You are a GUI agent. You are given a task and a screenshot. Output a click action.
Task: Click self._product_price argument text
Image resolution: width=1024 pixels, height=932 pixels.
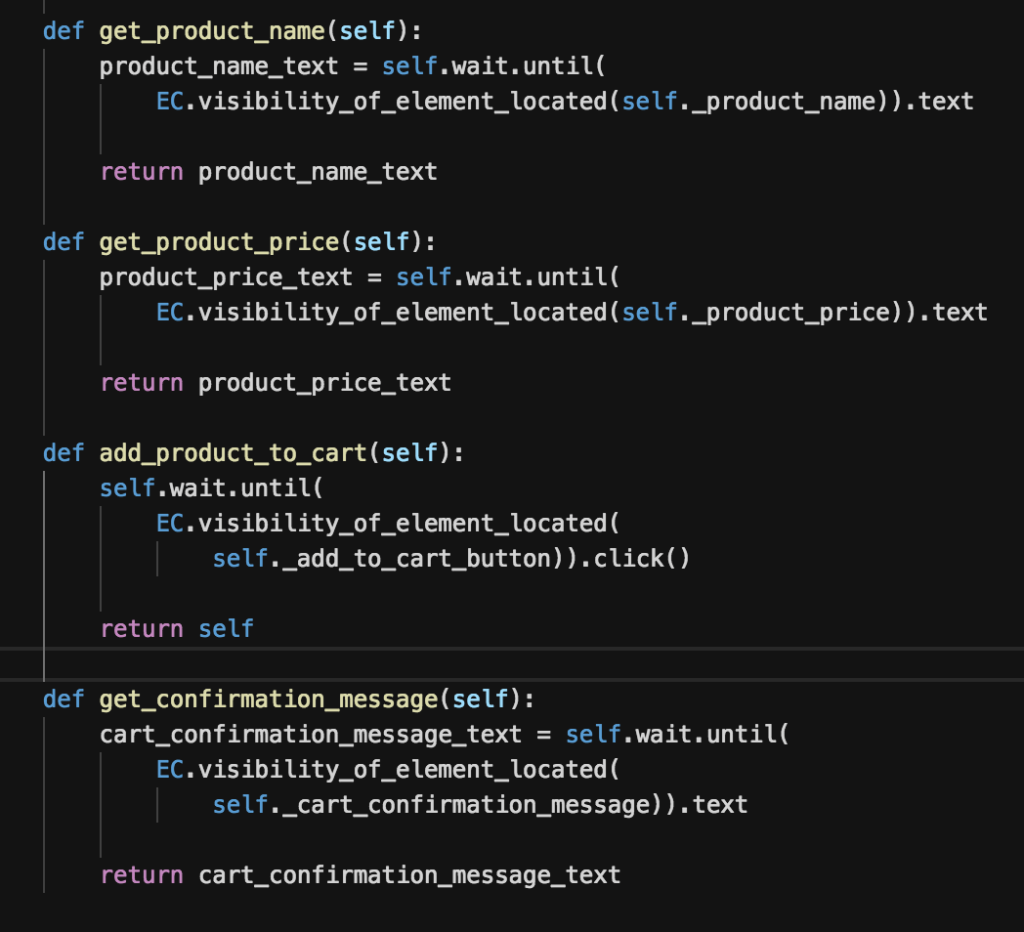(x=756, y=312)
